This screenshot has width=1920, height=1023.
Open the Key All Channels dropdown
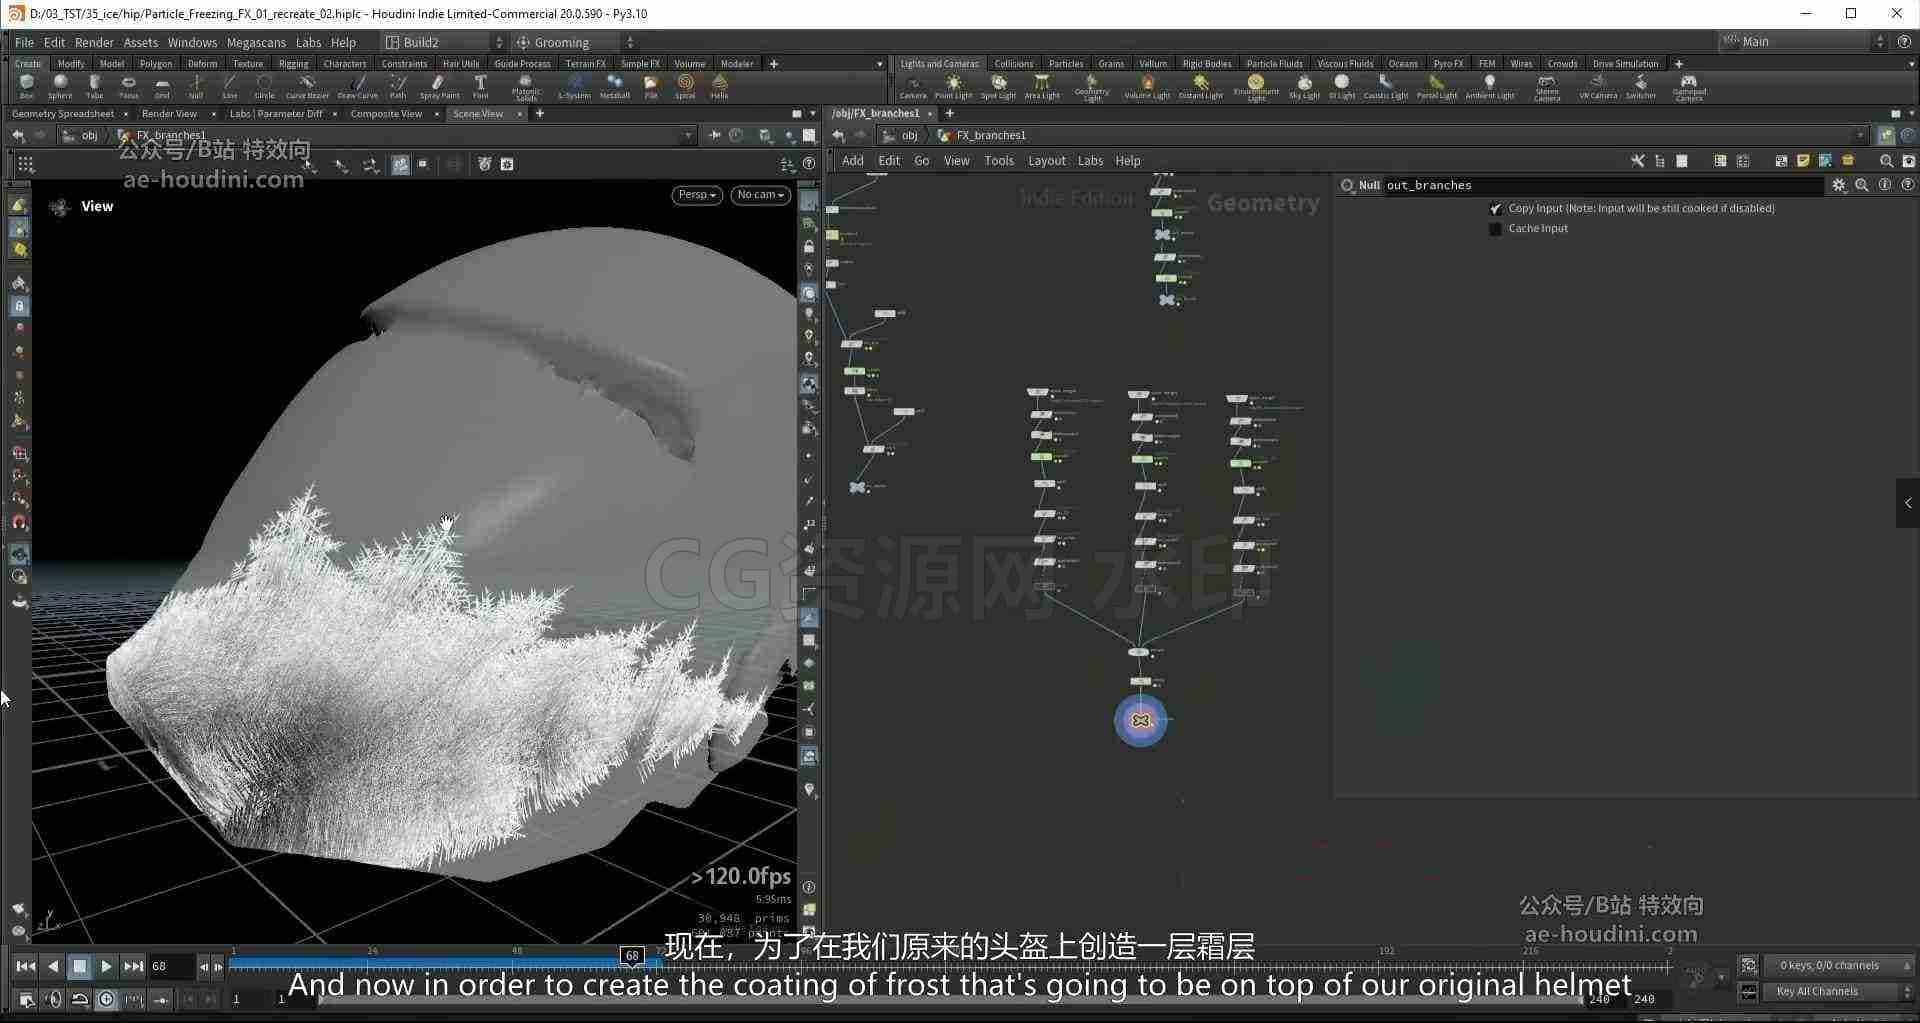tap(1838, 991)
